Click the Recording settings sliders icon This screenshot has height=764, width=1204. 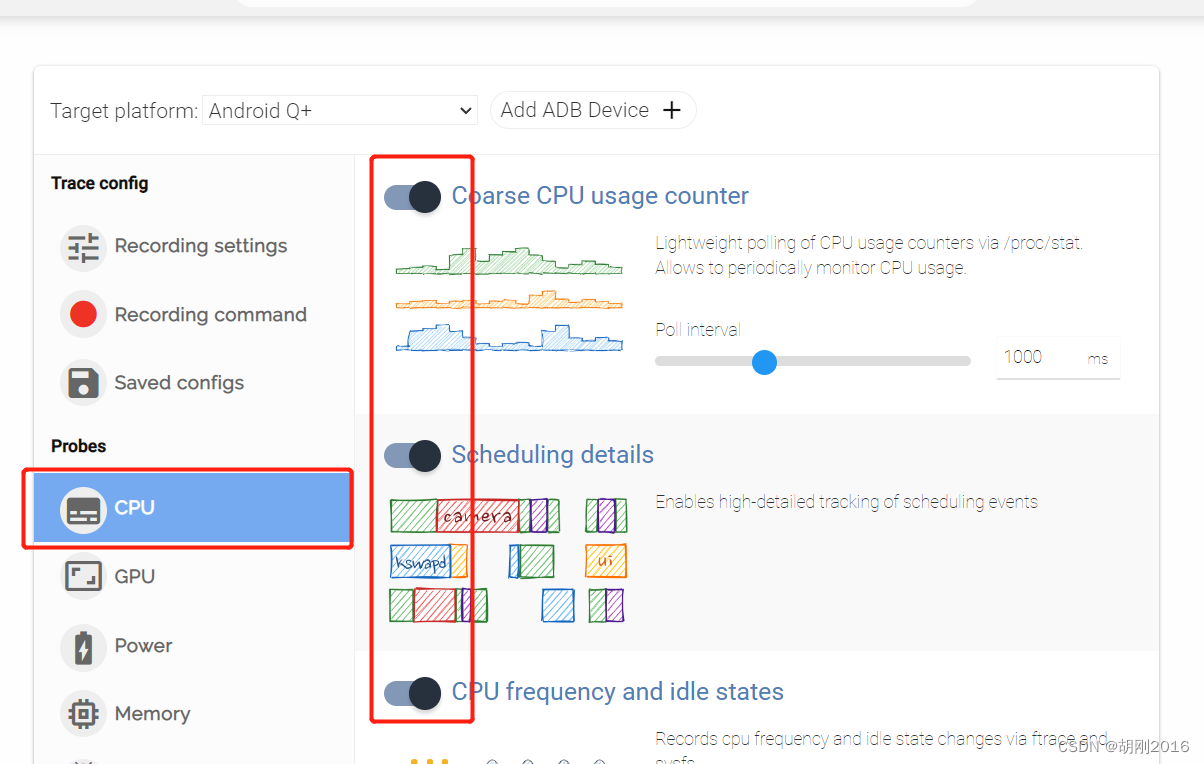[x=83, y=246]
